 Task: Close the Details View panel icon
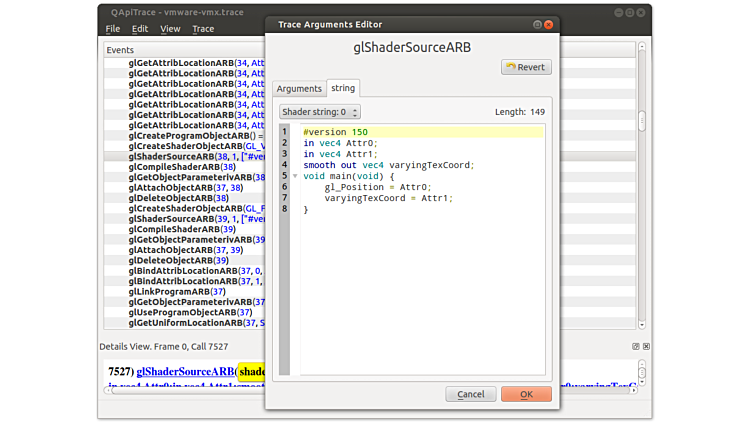[x=646, y=347]
